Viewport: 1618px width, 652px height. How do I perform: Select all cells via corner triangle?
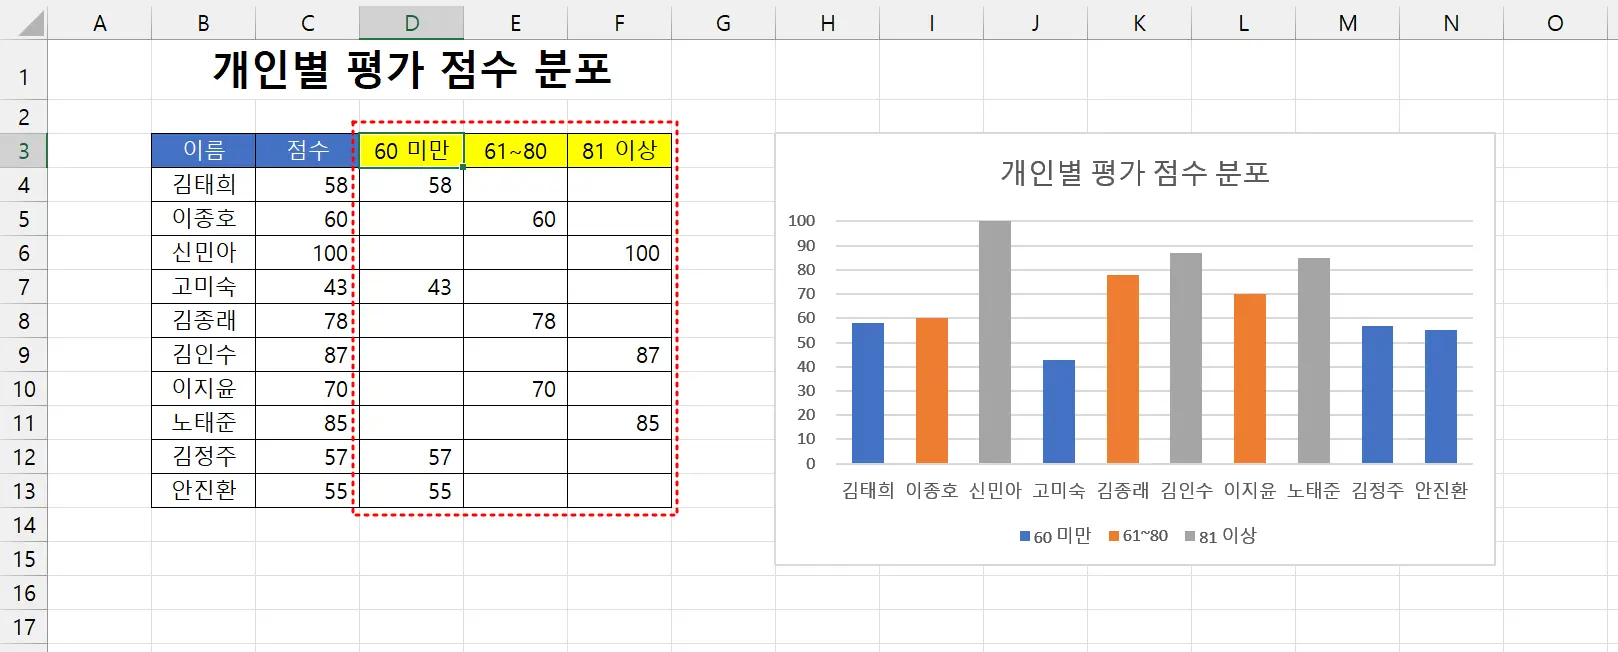31,22
